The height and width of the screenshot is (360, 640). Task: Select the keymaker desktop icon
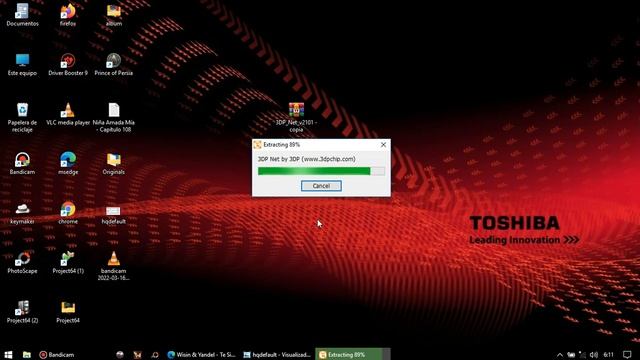coord(22,213)
